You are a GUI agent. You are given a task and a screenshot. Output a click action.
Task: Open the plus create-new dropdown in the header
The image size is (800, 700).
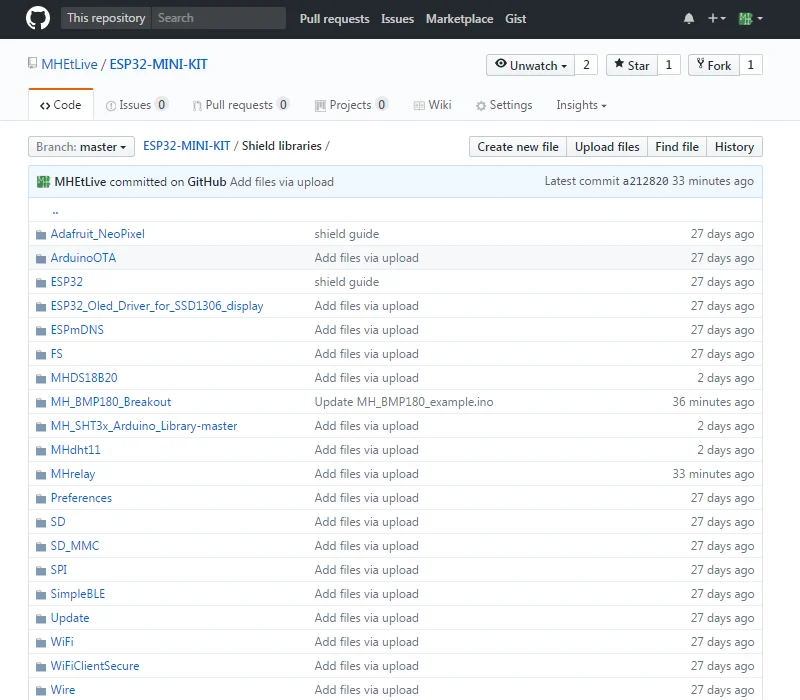(716, 18)
